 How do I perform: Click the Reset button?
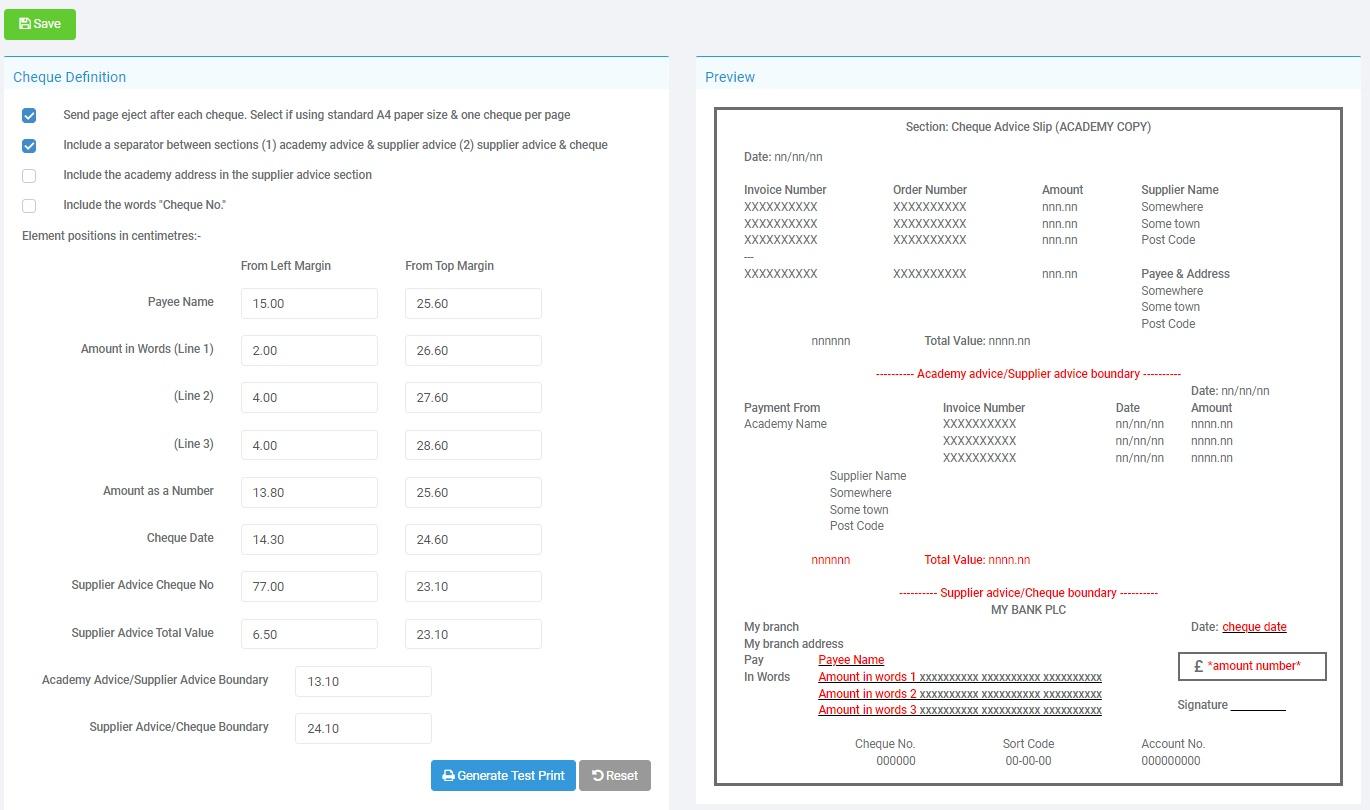click(x=615, y=776)
